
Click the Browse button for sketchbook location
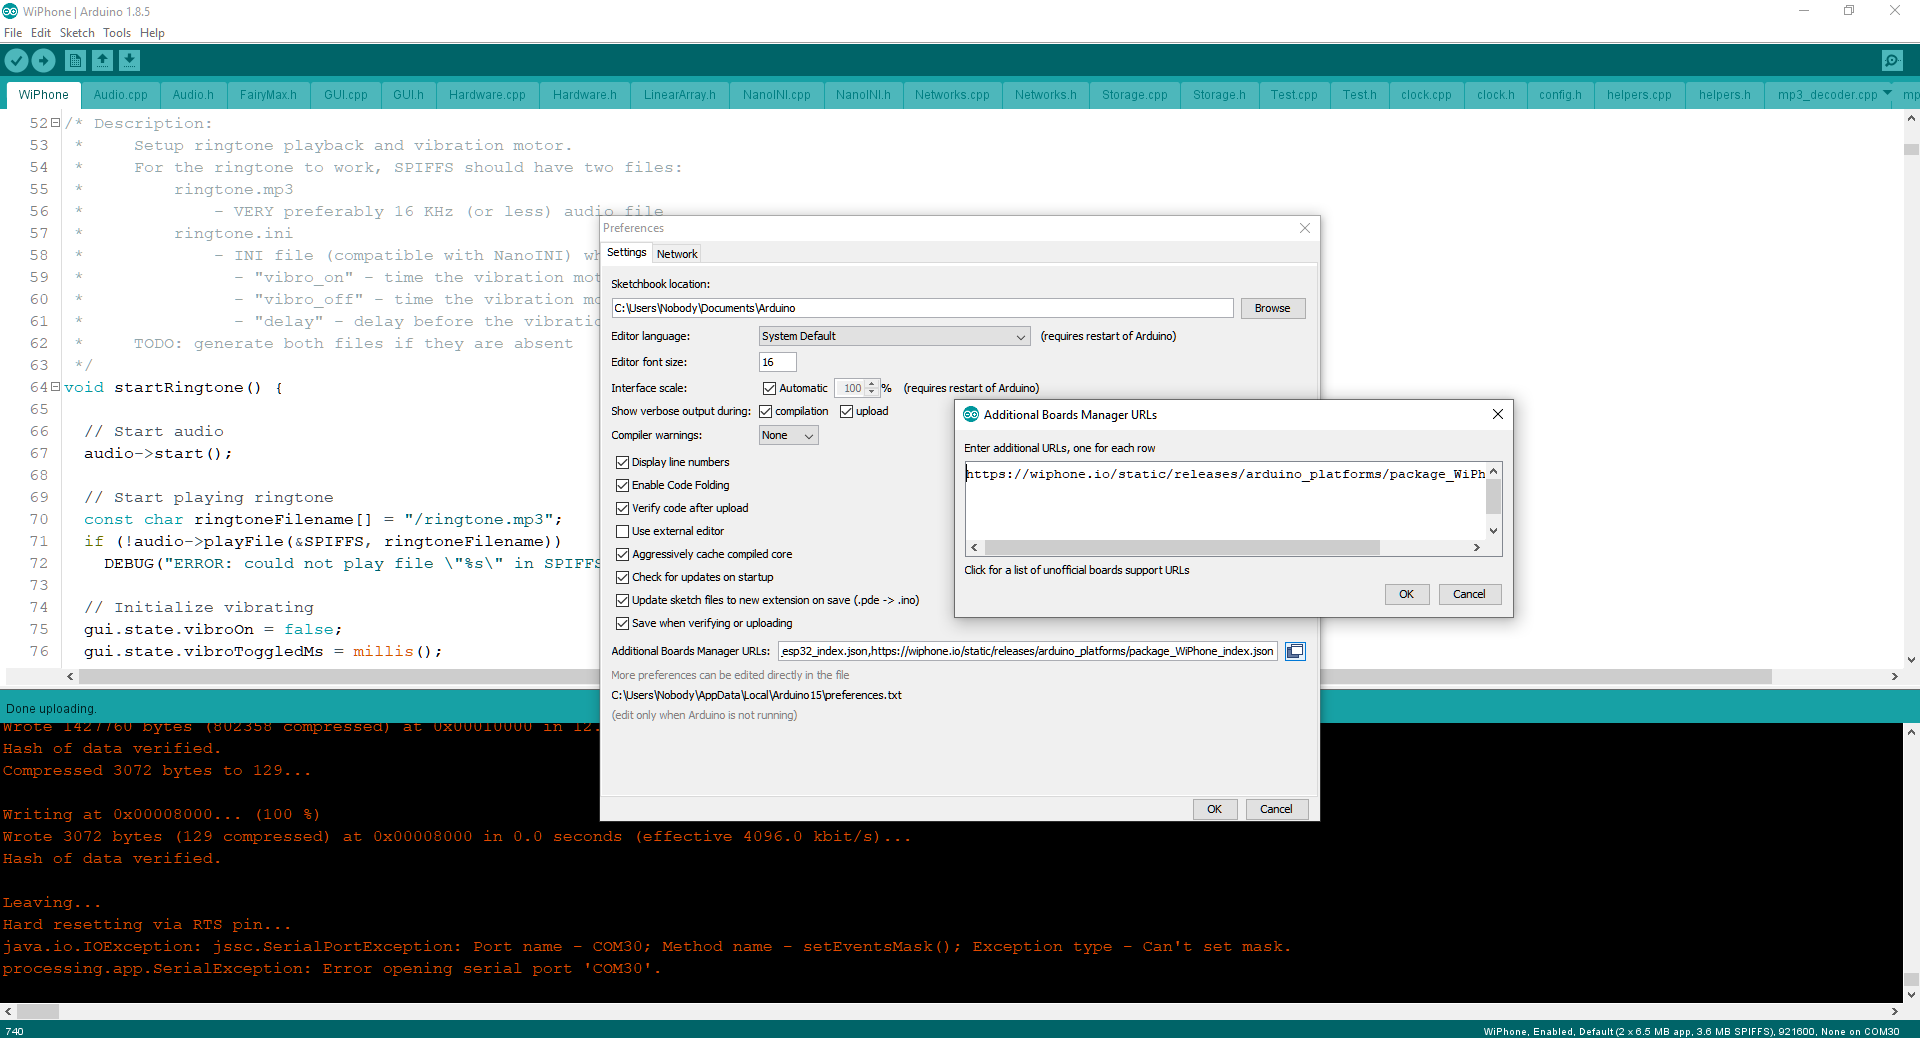1272,308
